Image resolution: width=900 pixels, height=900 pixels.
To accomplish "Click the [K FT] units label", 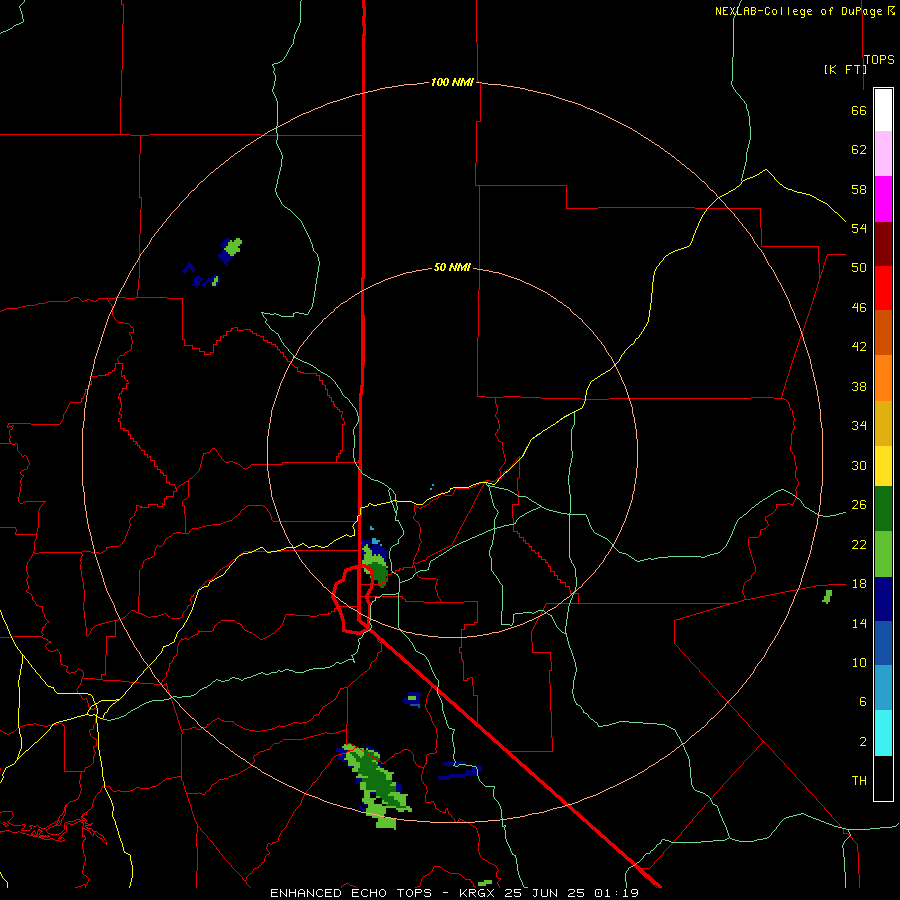I will [x=845, y=69].
